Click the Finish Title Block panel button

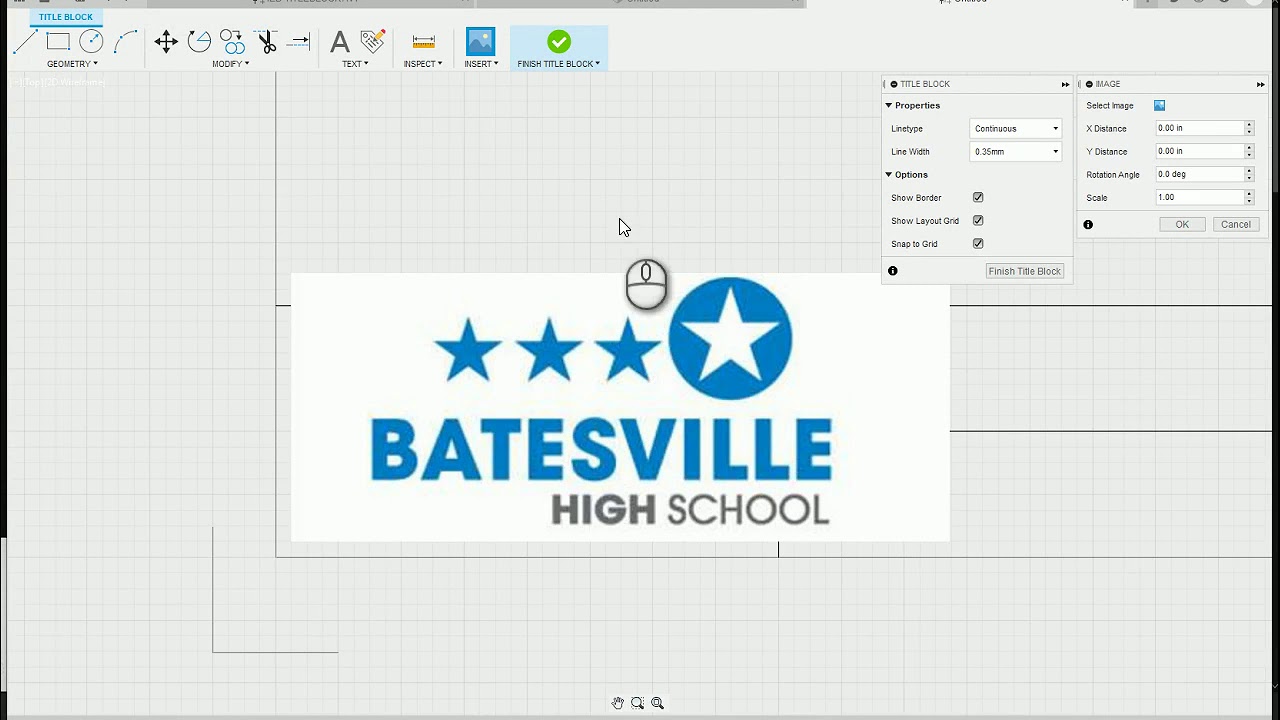tap(1025, 271)
